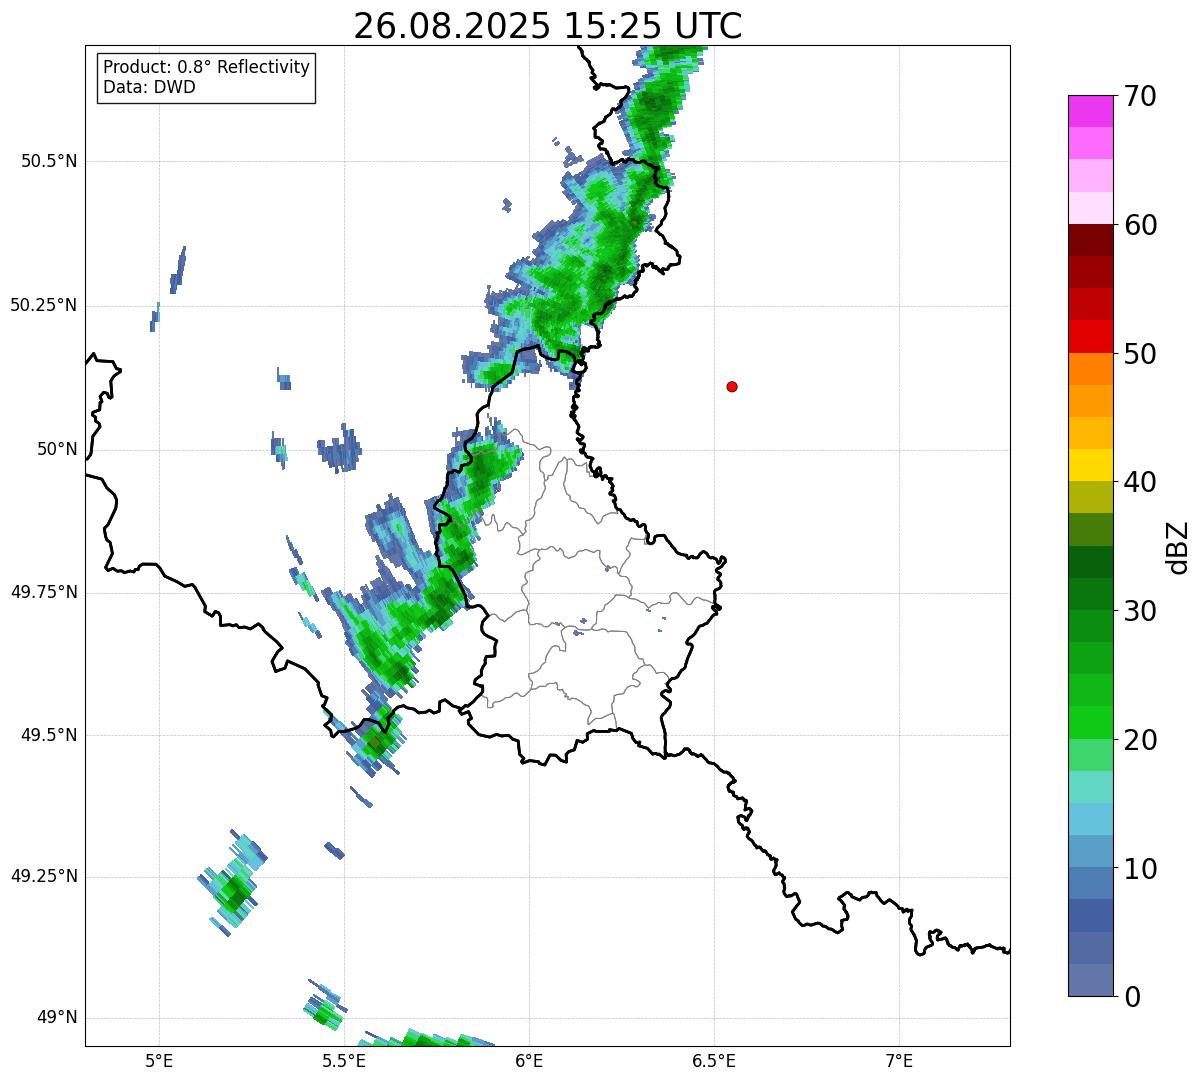Click the Product: 0.8° Reflectivity label
Image resolution: width=1202 pixels, height=1081 pixels.
tap(207, 67)
